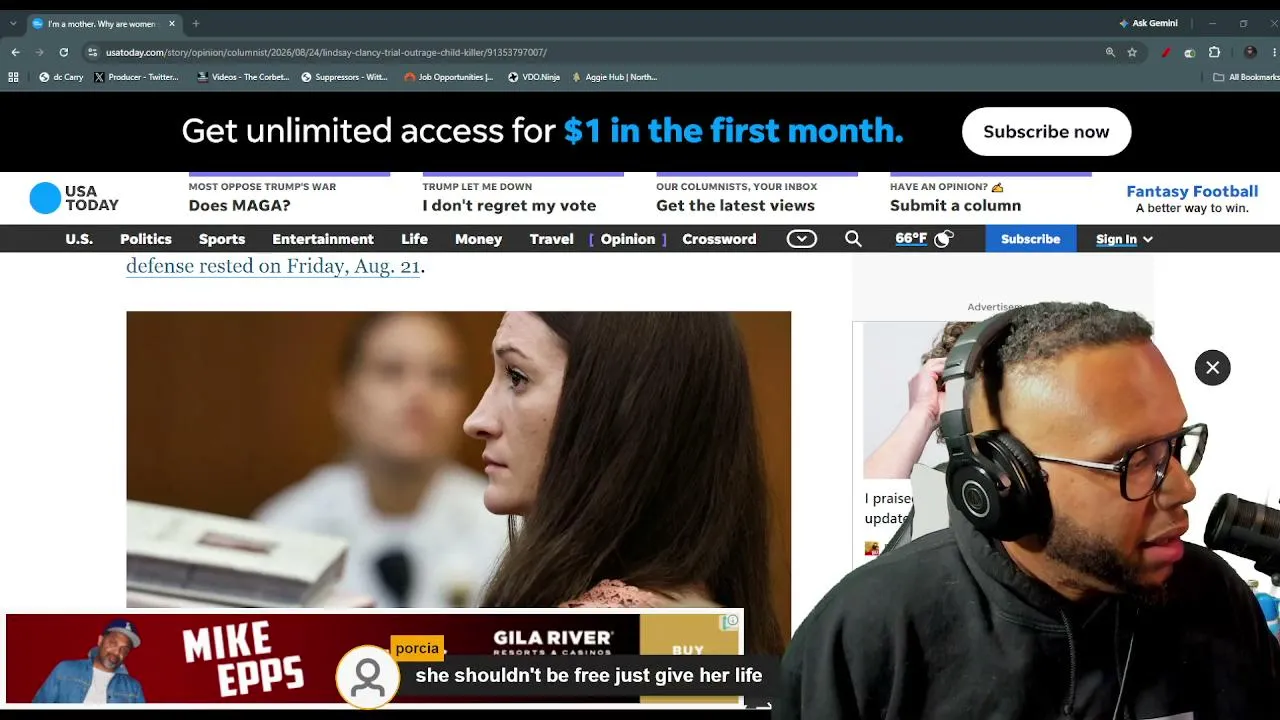Open the Chrome profile avatar

tap(1250, 52)
